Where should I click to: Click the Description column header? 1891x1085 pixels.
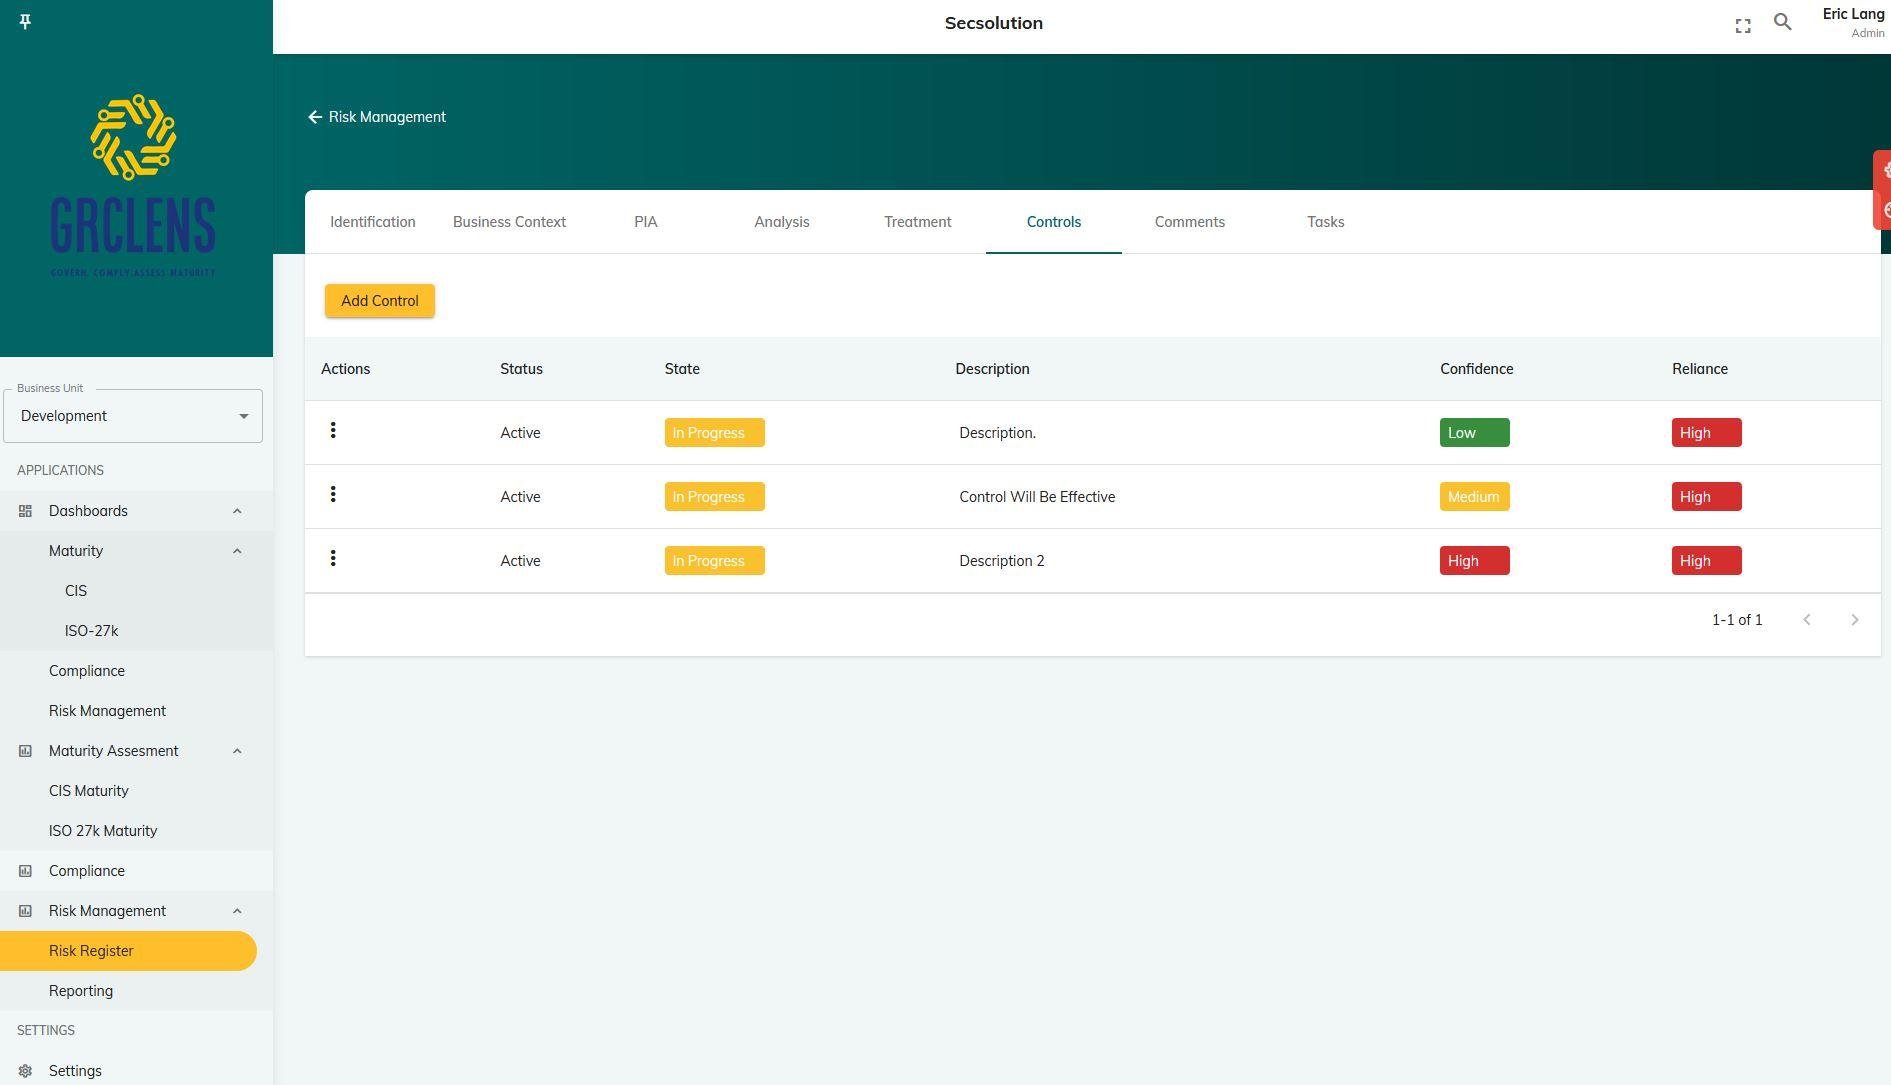coord(992,369)
